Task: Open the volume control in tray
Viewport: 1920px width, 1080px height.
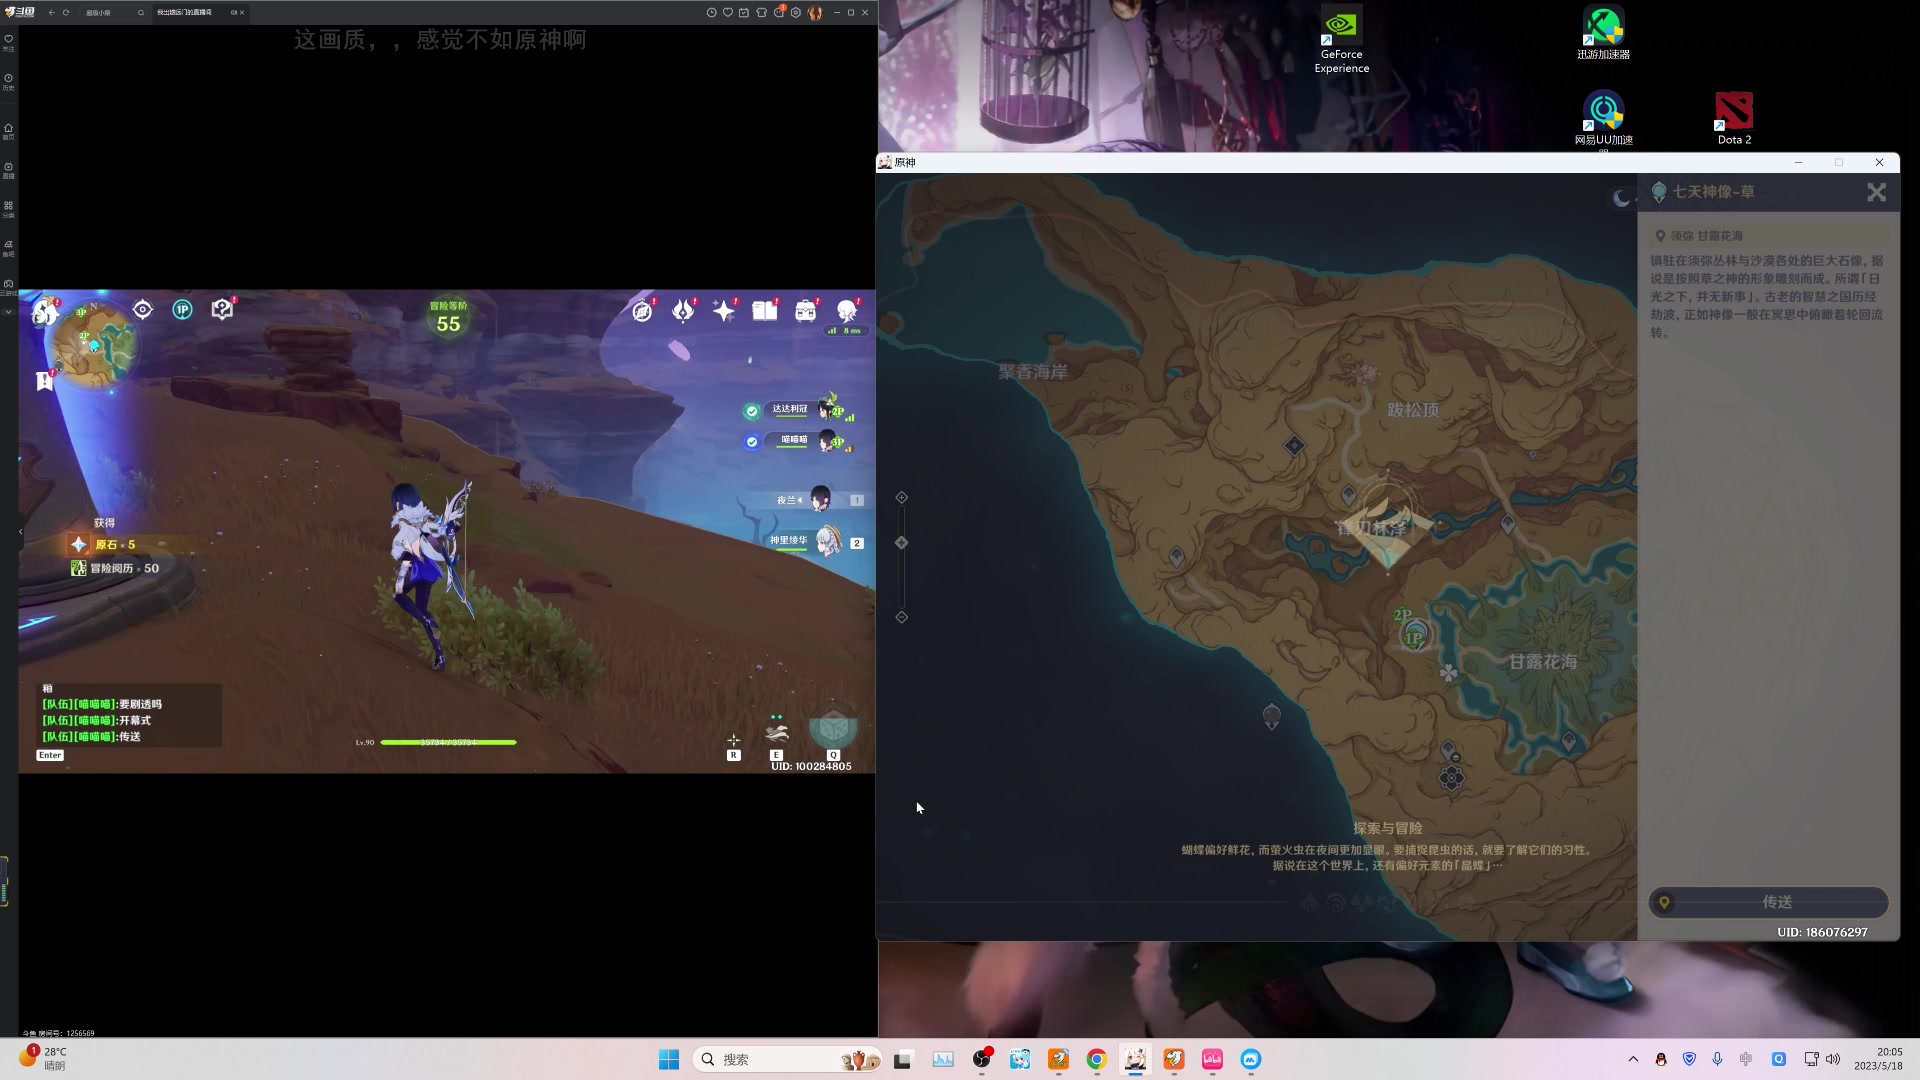Action: point(1833,1059)
